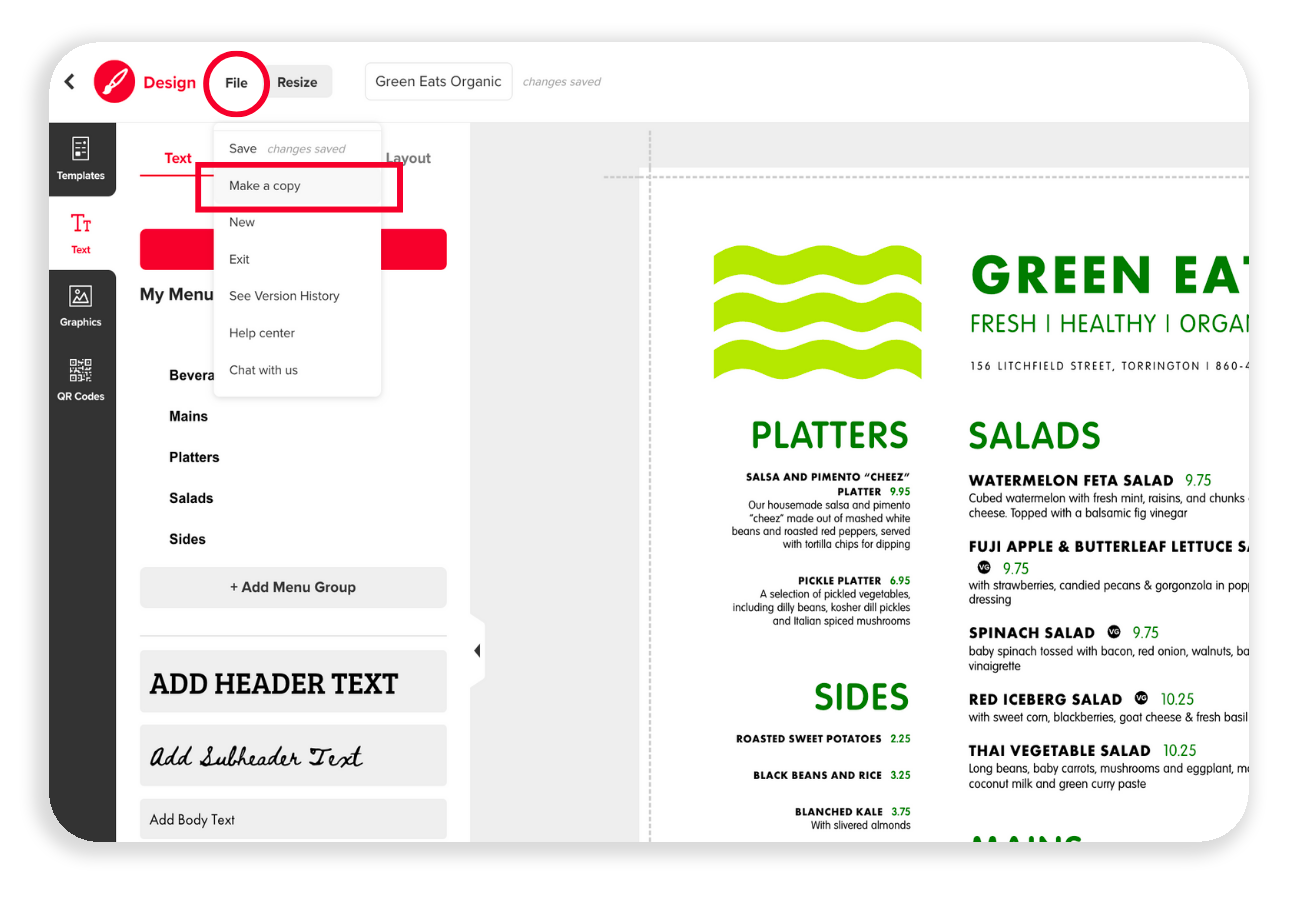The width and height of the screenshot is (1300, 900).
Task: Select Platters menu group
Action: pos(194,457)
